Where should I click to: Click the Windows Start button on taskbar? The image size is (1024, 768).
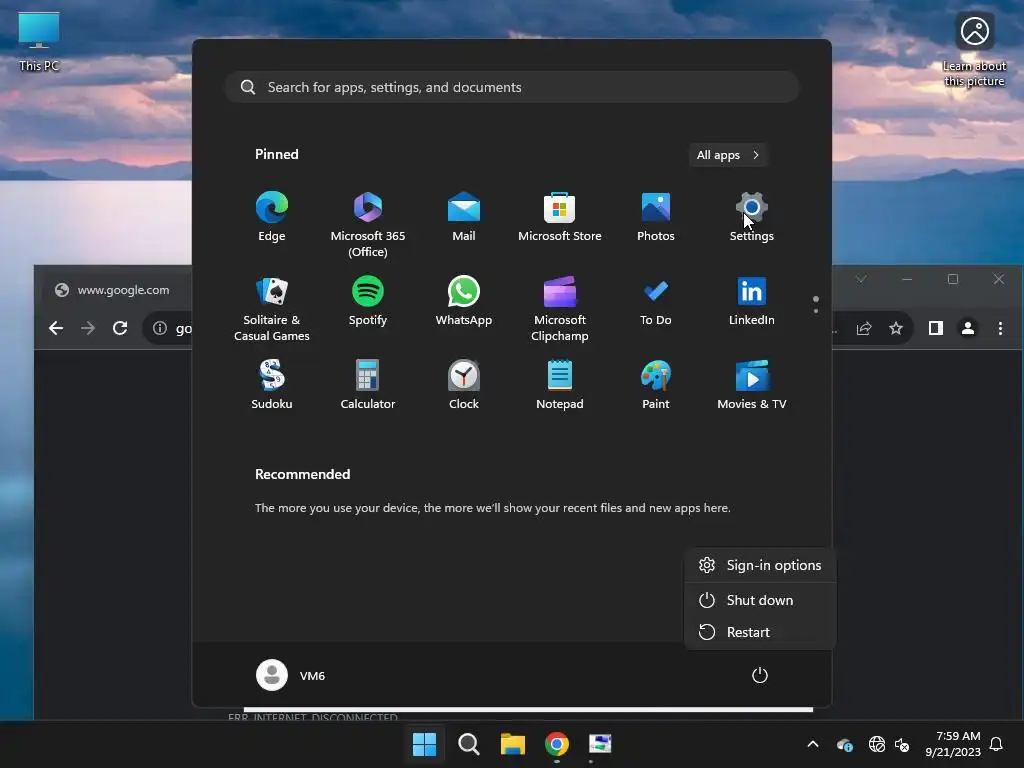point(424,744)
